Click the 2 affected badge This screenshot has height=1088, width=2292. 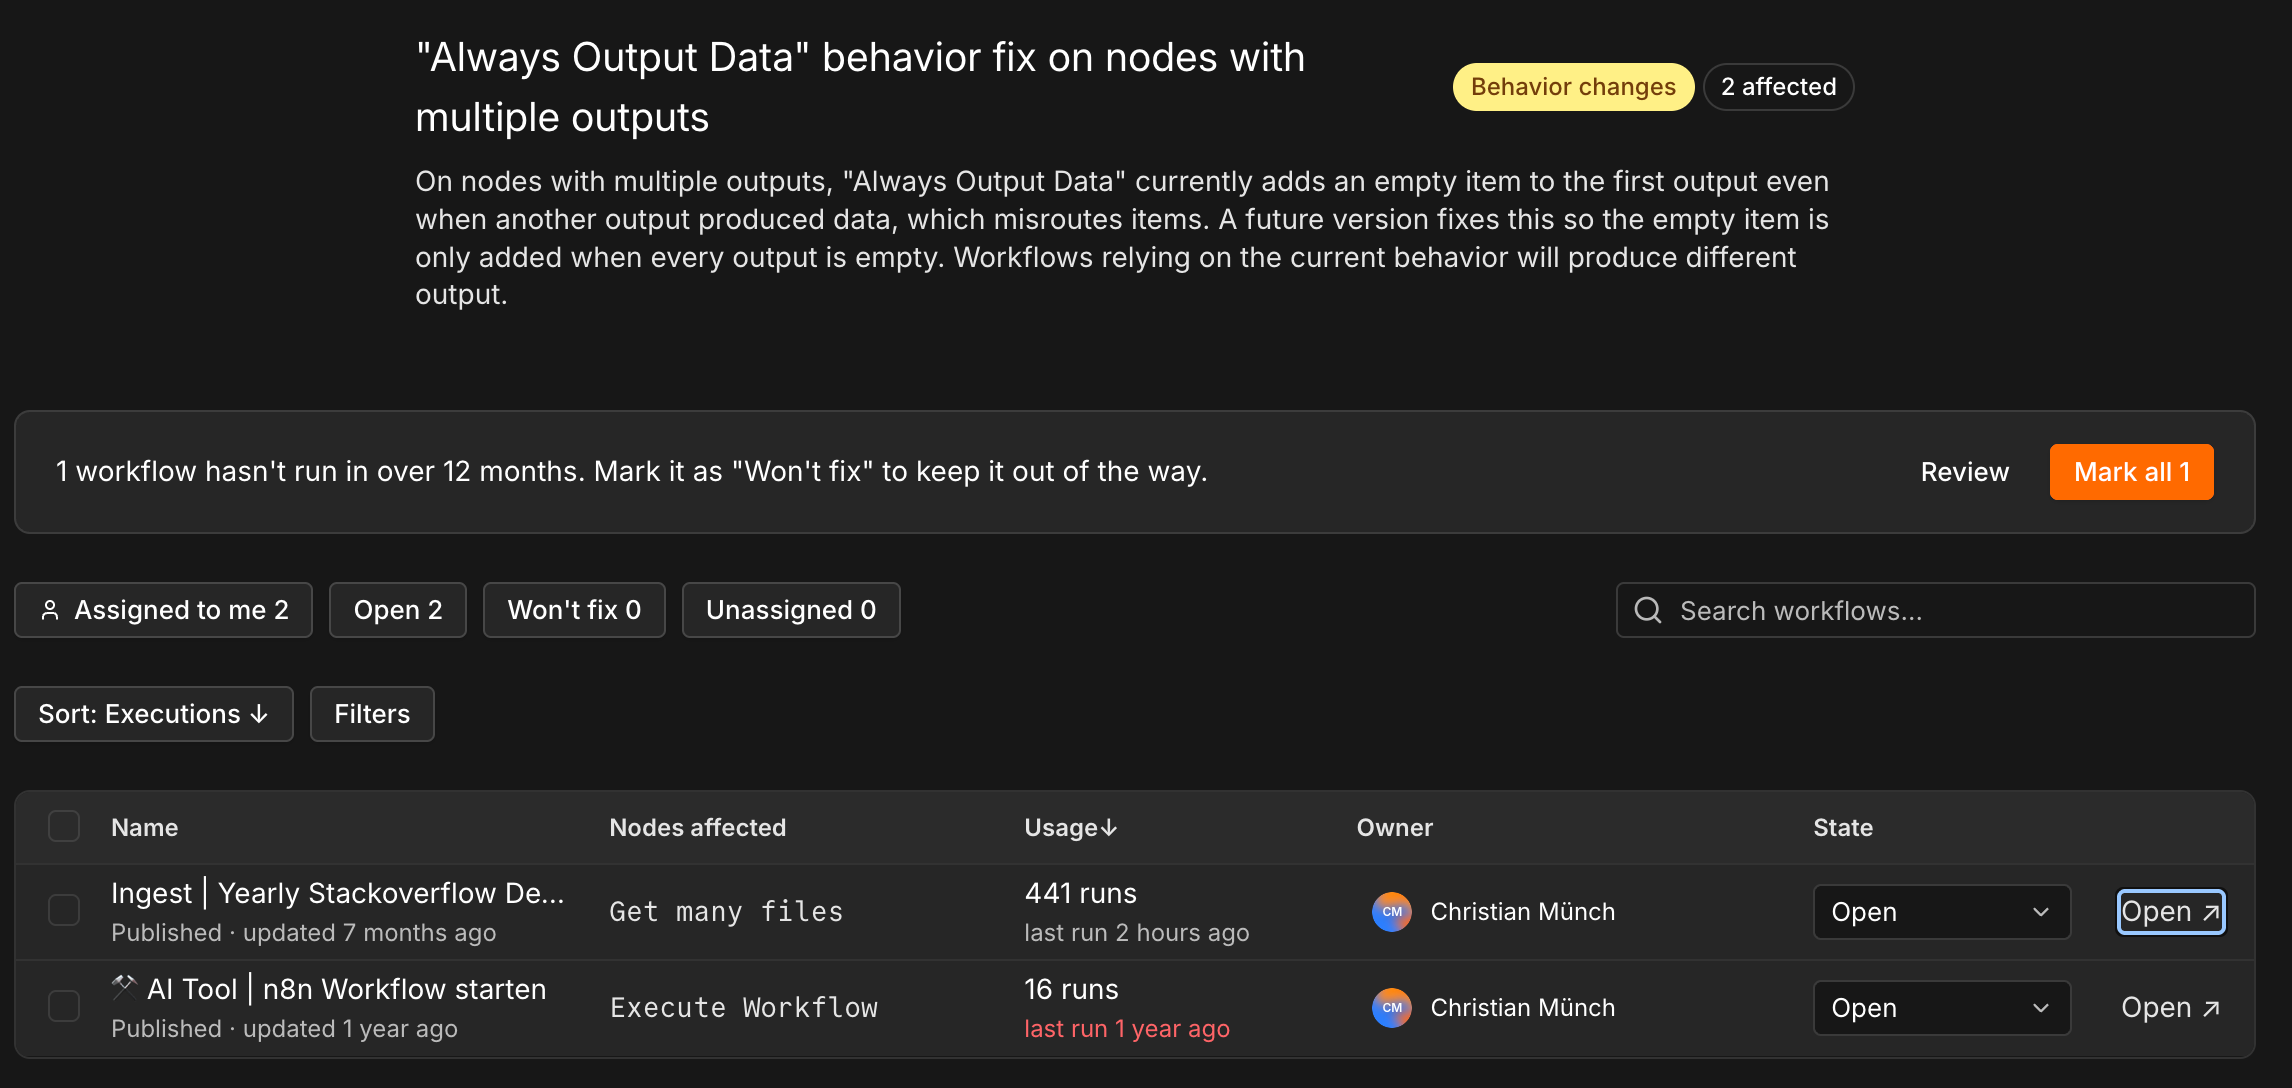click(x=1778, y=87)
